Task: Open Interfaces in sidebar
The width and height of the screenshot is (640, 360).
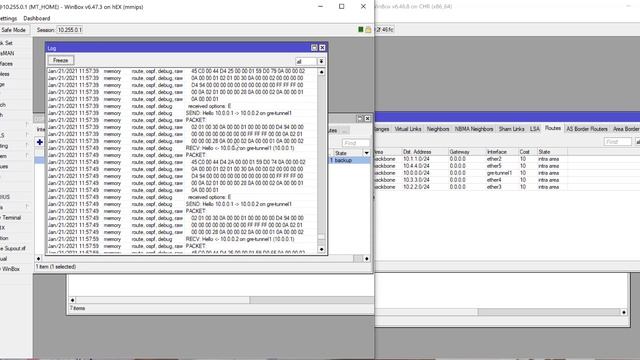Action: click(x=7, y=64)
